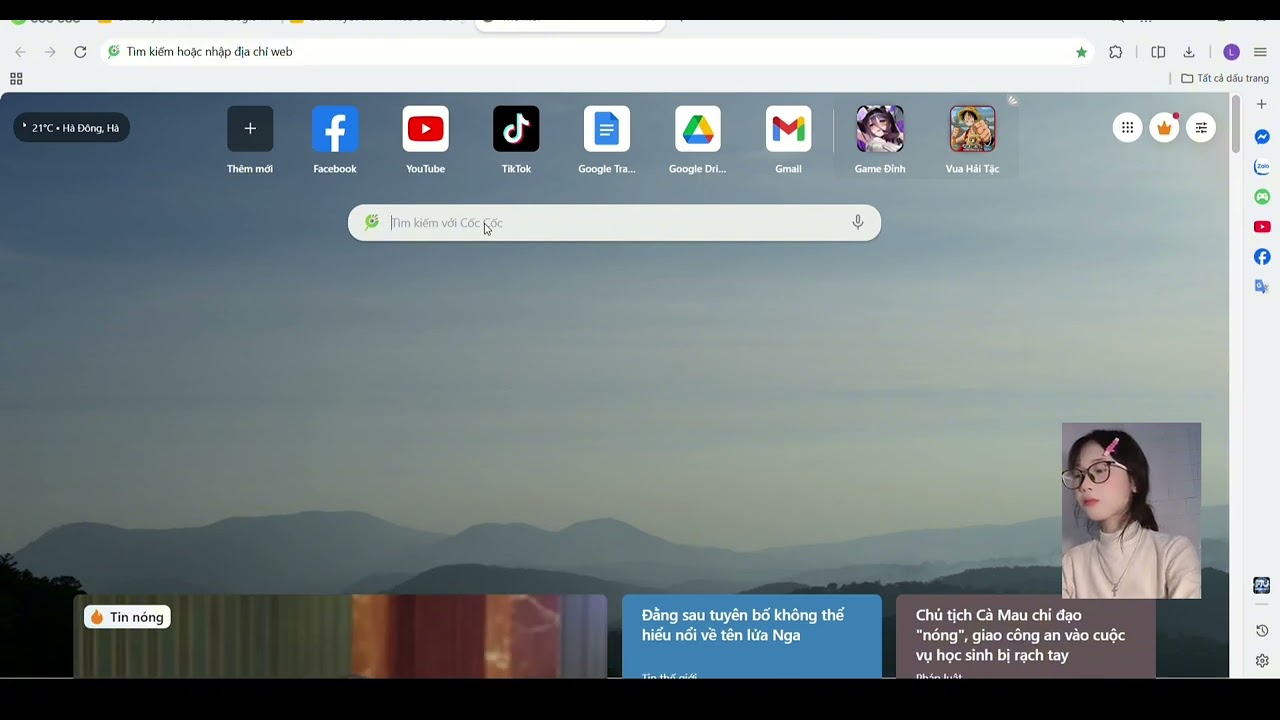Open article about Chủ tịch Cà Mau
The image size is (1280, 720).
pyautogui.click(x=1026, y=637)
